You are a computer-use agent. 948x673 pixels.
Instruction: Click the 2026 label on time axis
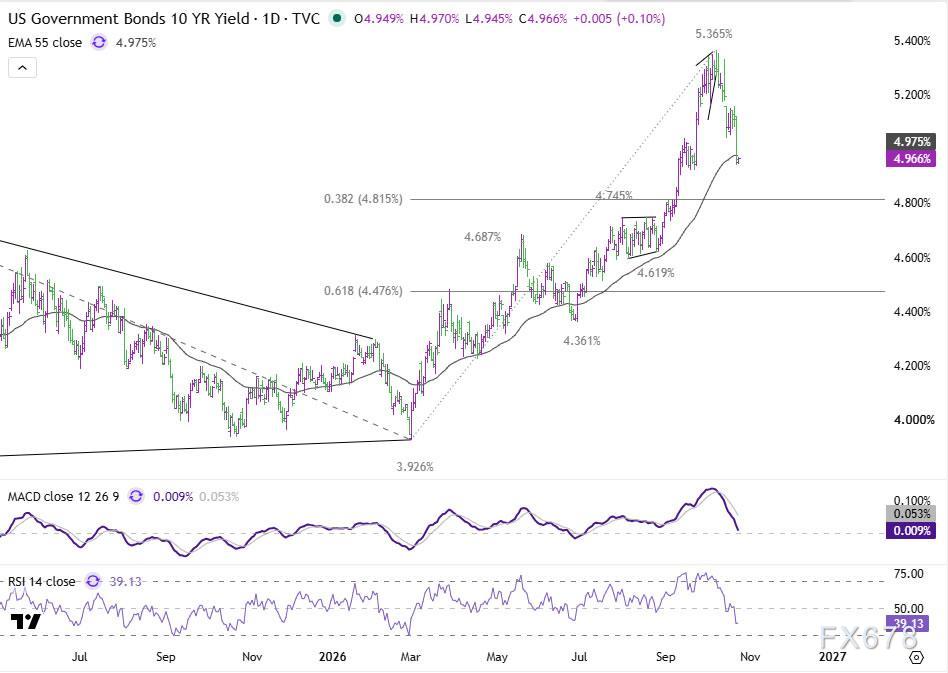(x=333, y=657)
